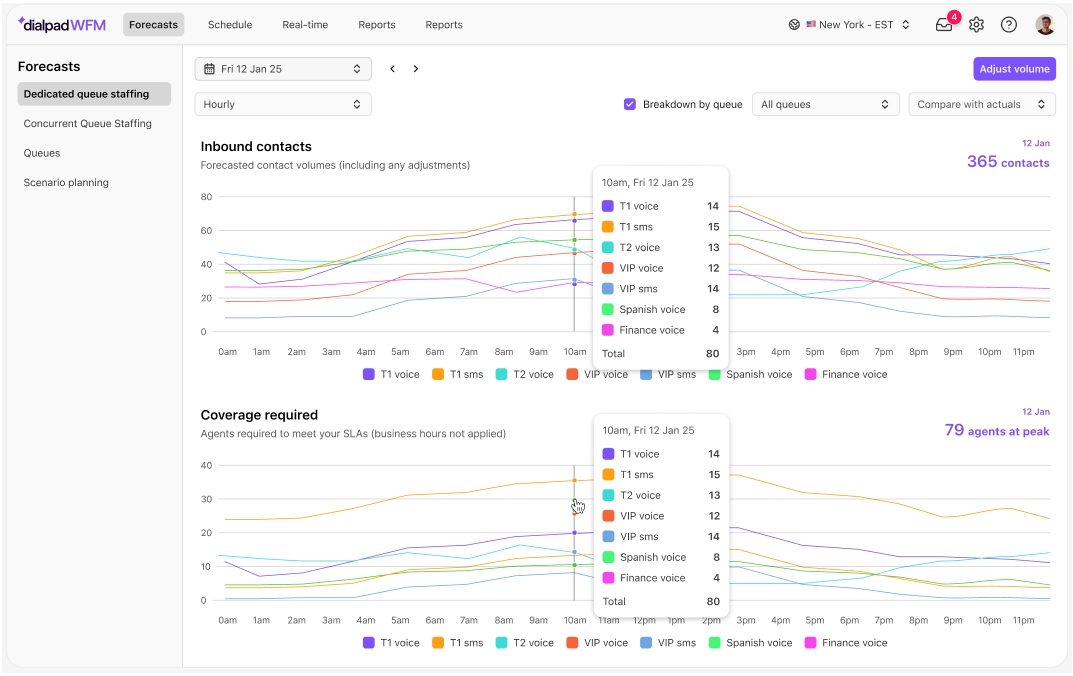Image resolution: width=1073 pixels, height=676 pixels.
Task: Open help question mark icon
Action: click(x=1009, y=25)
